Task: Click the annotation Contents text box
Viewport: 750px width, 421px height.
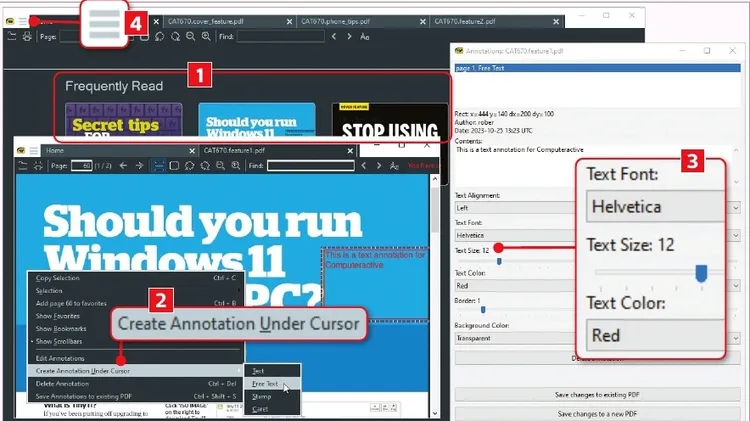Action: pyautogui.click(x=593, y=166)
